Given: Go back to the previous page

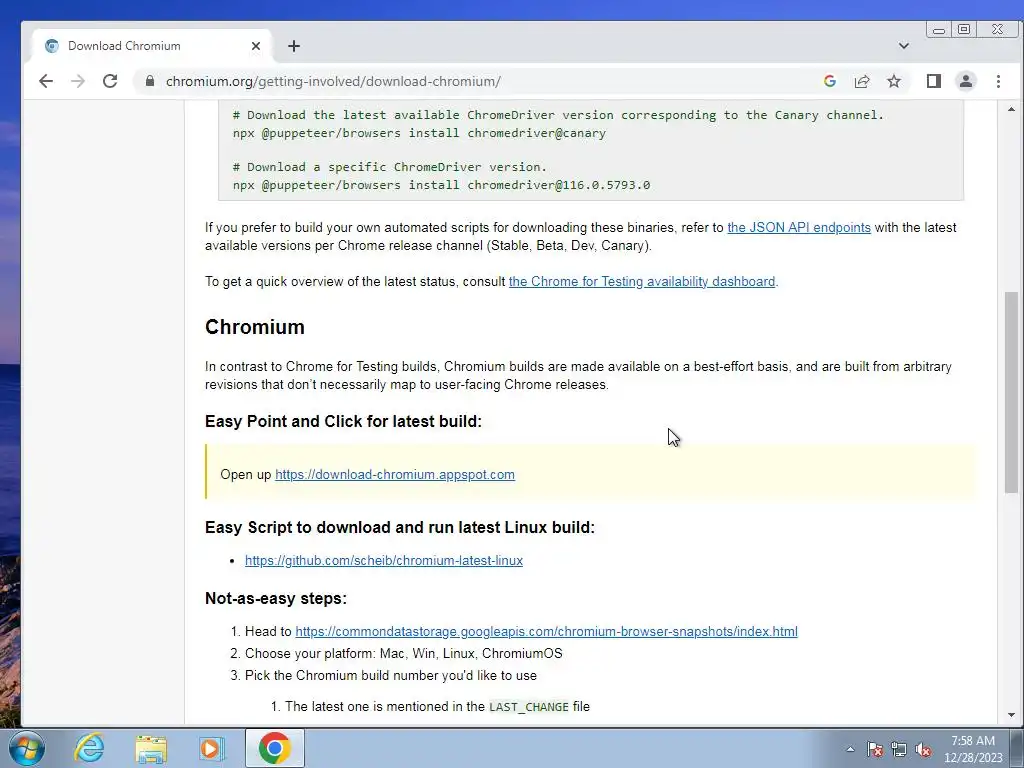Looking at the screenshot, I should click(x=46, y=81).
